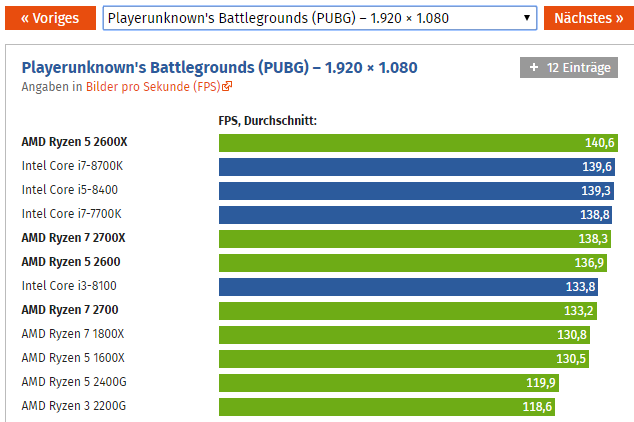Select the AMD Ryzen 7 1800X label
This screenshot has height=422, width=634.
[x=73, y=334]
